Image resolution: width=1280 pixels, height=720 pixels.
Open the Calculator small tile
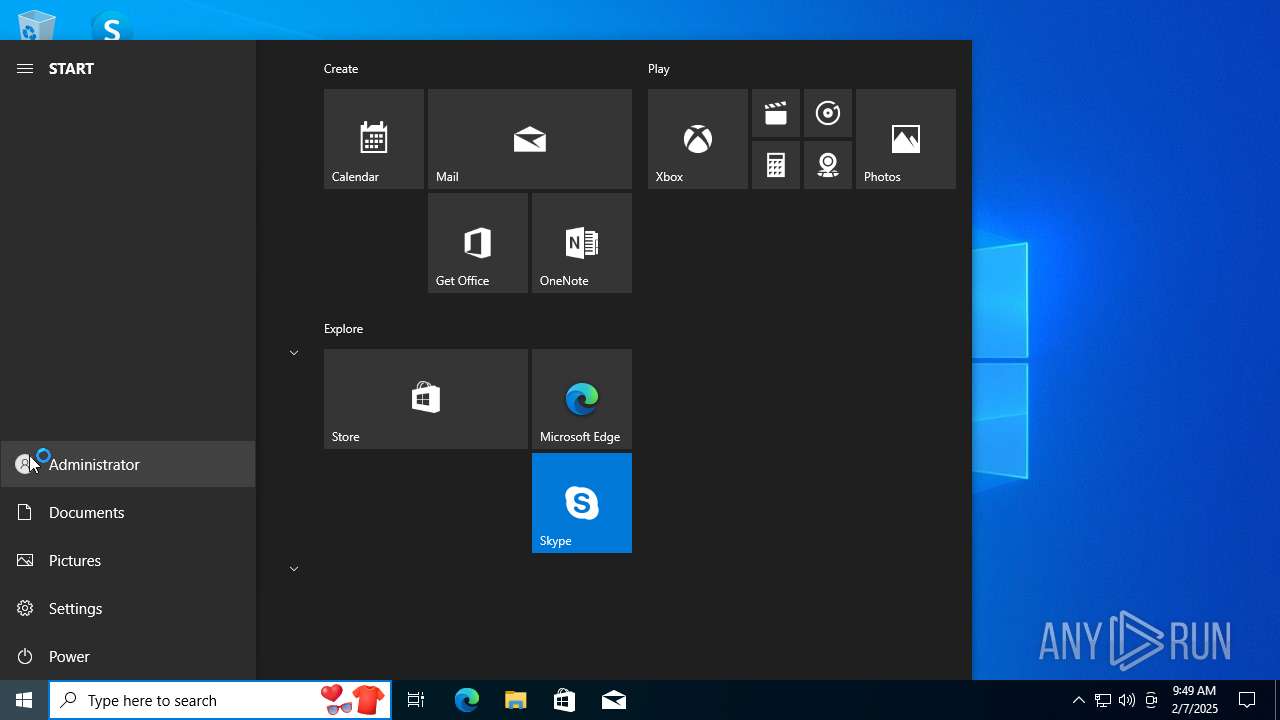(x=776, y=165)
